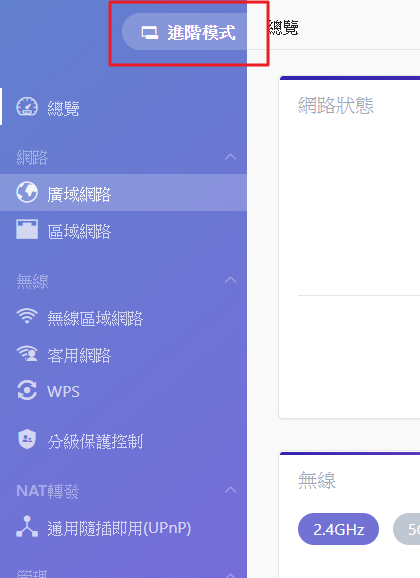
Task: Open the 區域網路 menu item
Action: (x=123, y=230)
